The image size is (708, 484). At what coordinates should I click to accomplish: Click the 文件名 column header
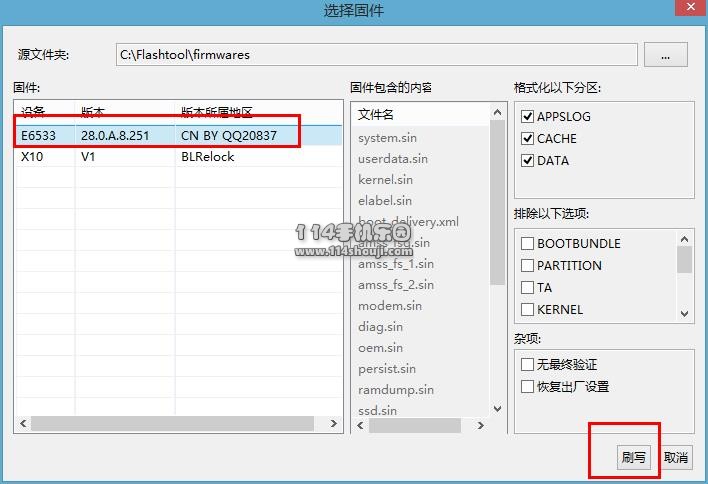coord(376,115)
